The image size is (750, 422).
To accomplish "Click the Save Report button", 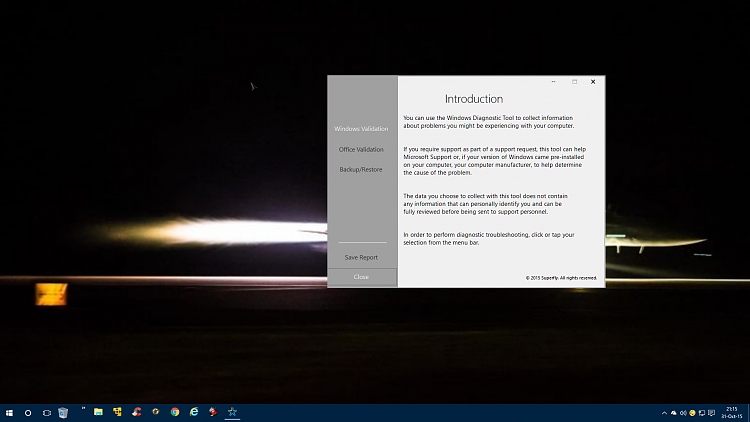I will point(361,257).
